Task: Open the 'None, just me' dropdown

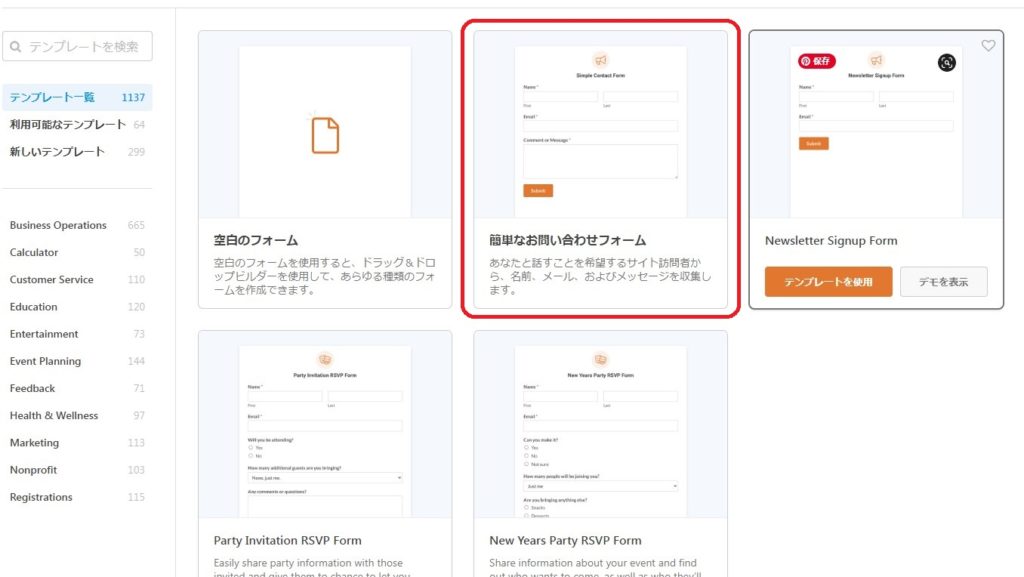Action: point(325,478)
